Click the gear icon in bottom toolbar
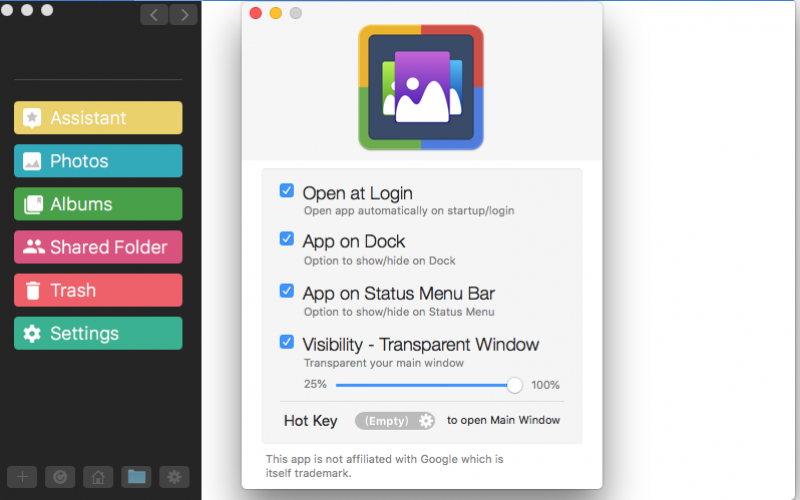This screenshot has height=500, width=800. click(x=174, y=477)
